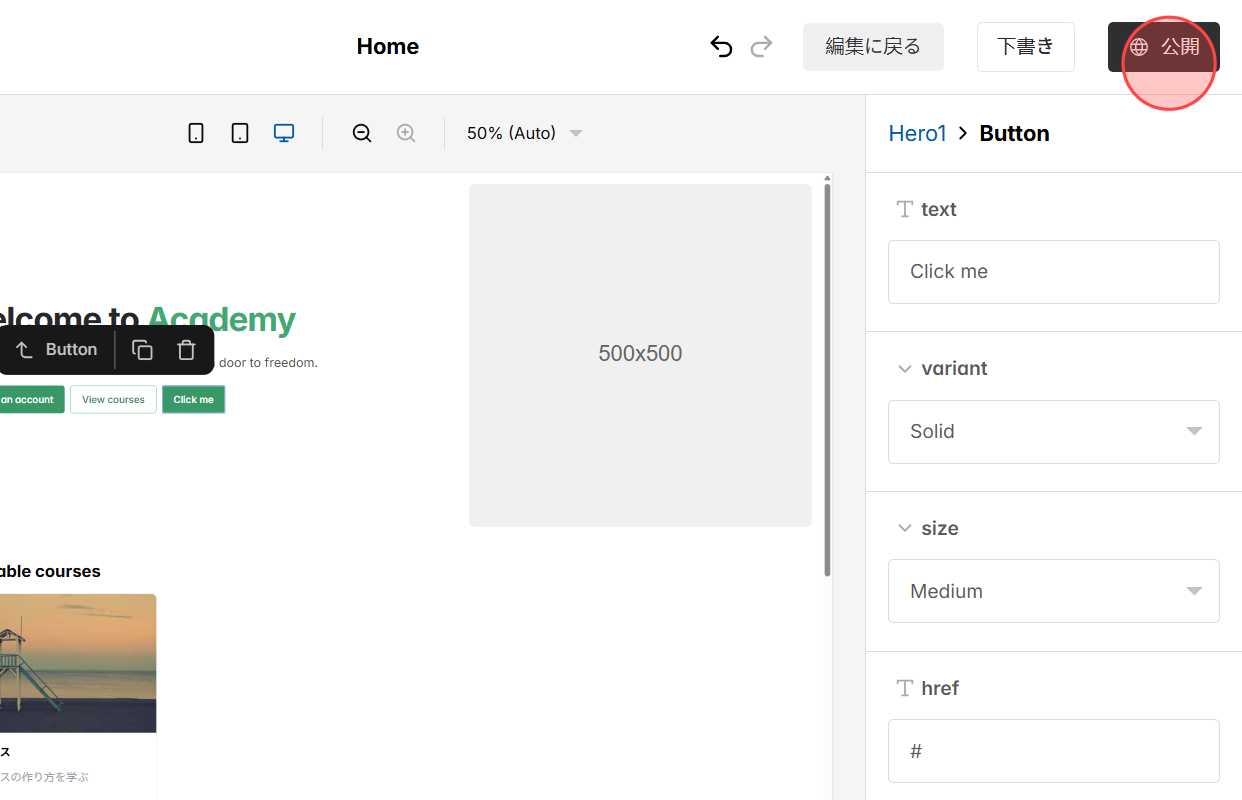Delete the selected Button with trash icon
The image size is (1242, 800).
(186, 350)
